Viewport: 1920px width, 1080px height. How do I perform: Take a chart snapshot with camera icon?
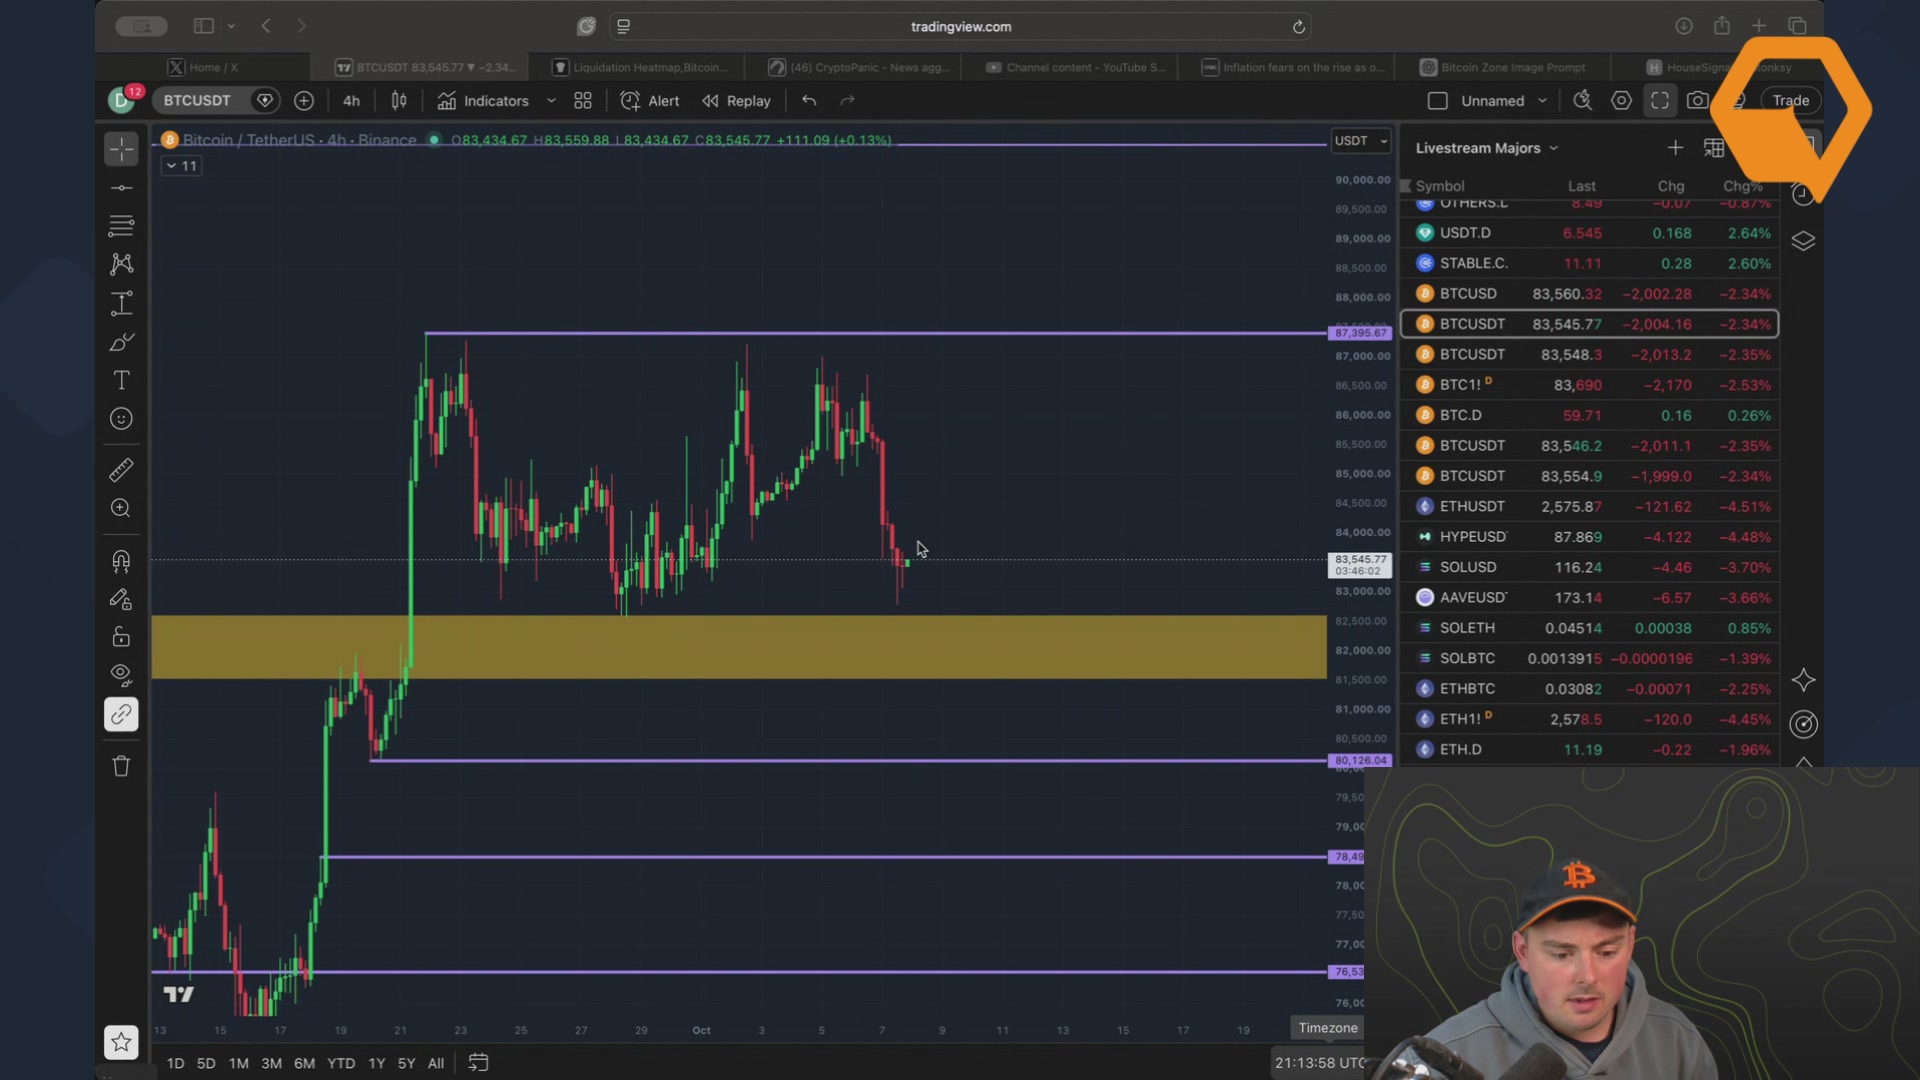(1697, 100)
